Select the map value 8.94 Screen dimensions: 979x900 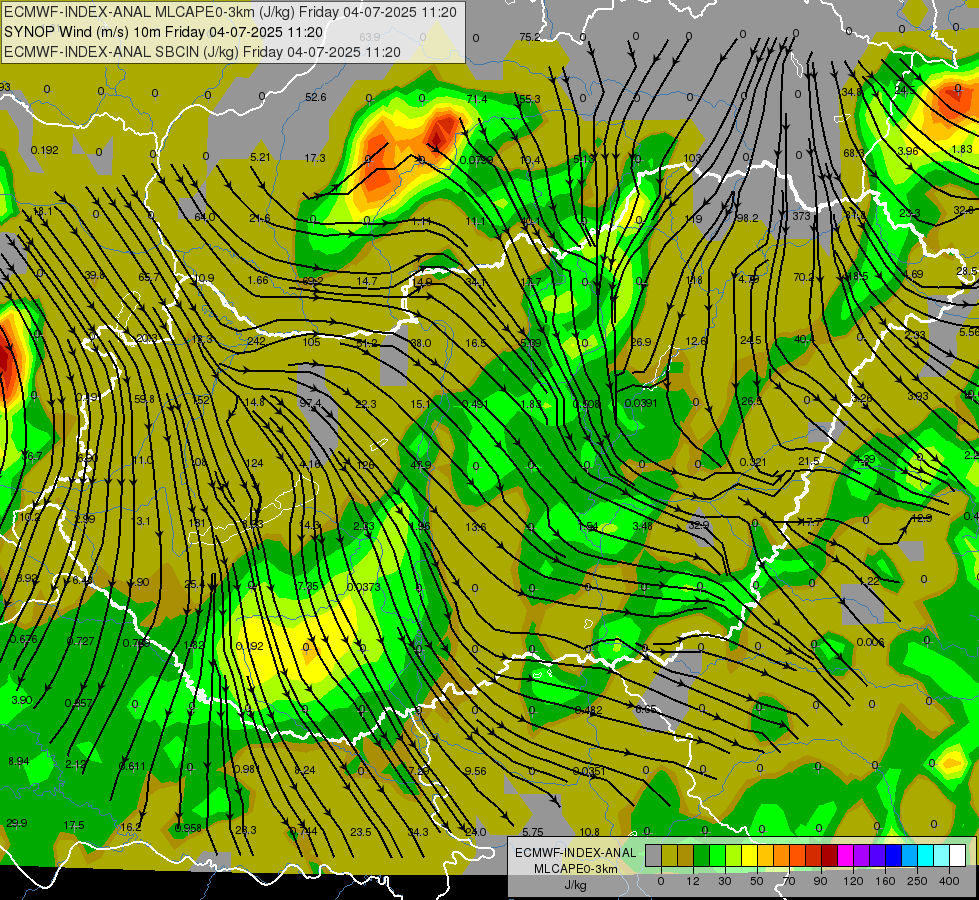[19, 761]
